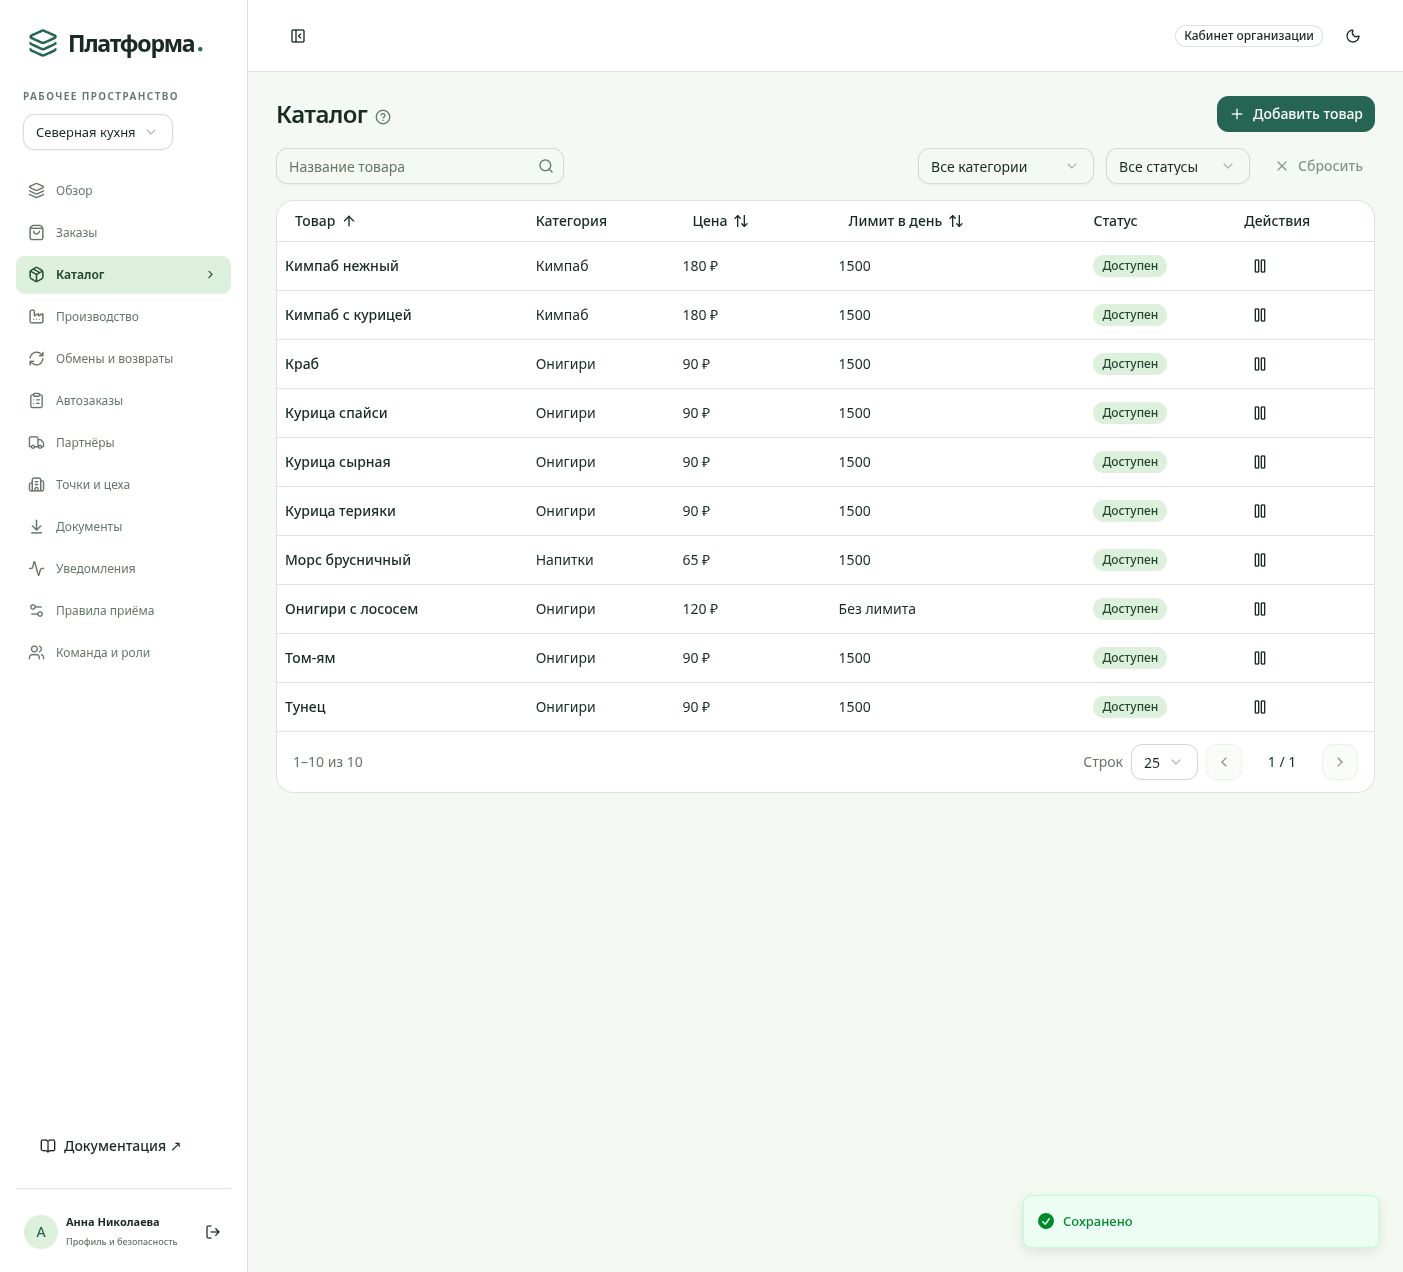Open Обмены и возвраты page
The width and height of the screenshot is (1403, 1272).
(123, 358)
